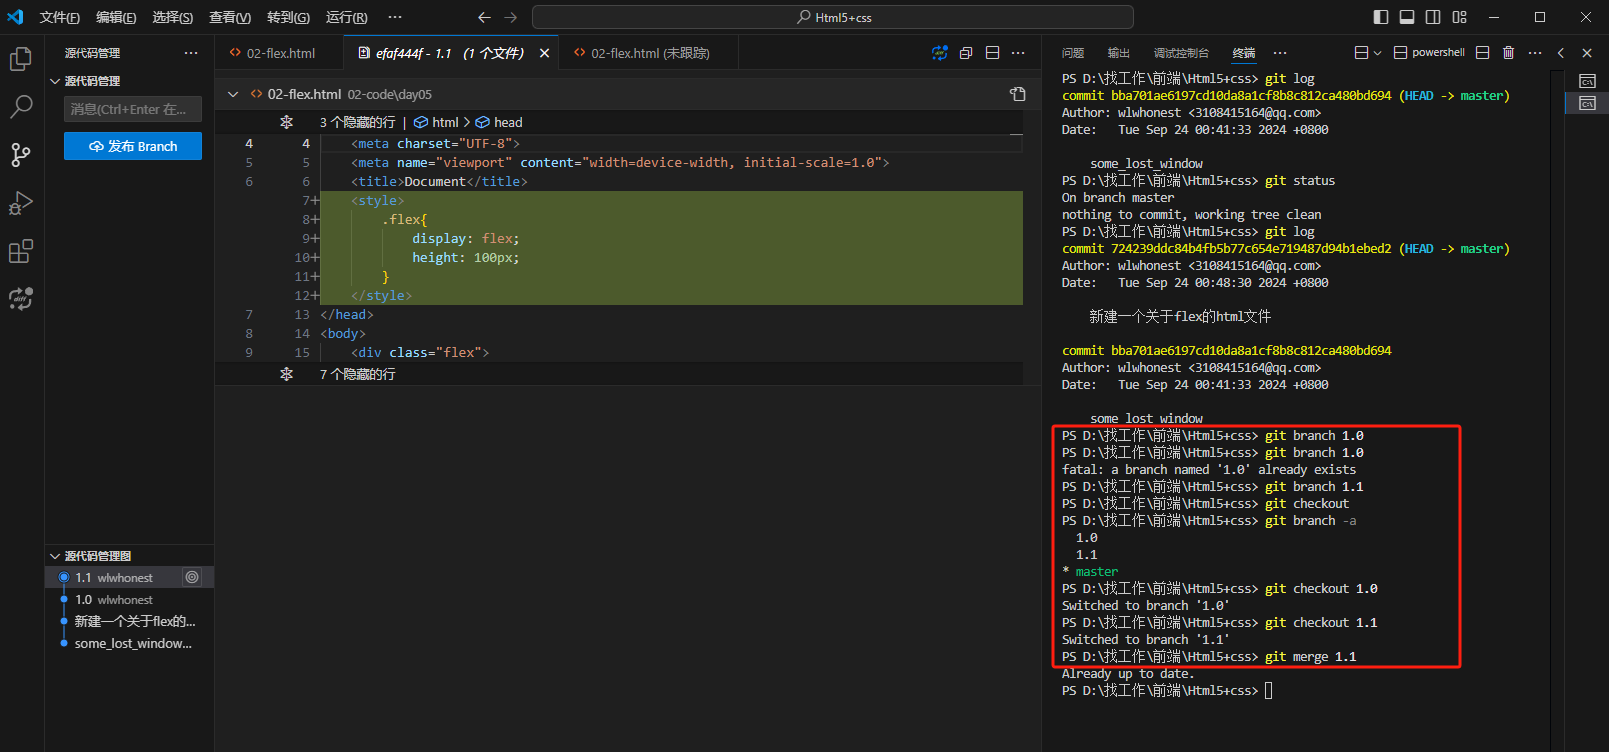Switch to 02-flex.html (未跟踪) tab

tap(650, 53)
